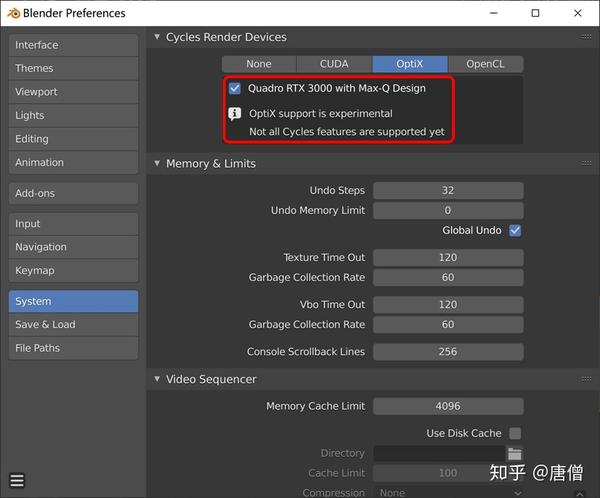Screen dimensions: 600x498
Task: Switch to the CUDA device tab
Action: pyautogui.click(x=334, y=64)
